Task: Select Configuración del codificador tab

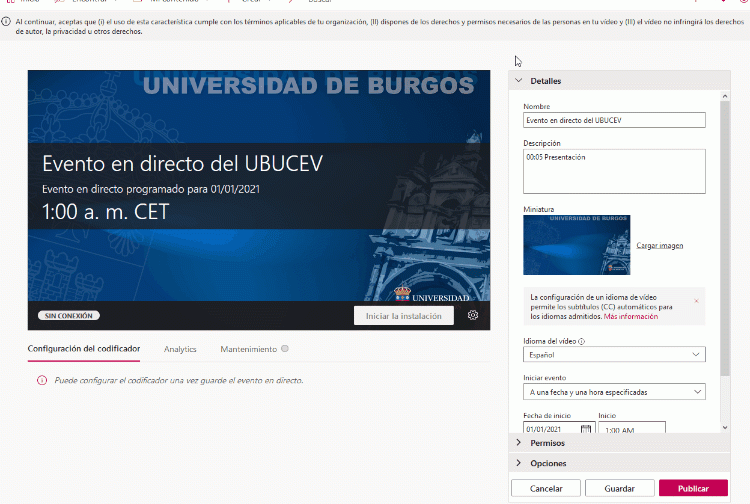Action: click(84, 349)
